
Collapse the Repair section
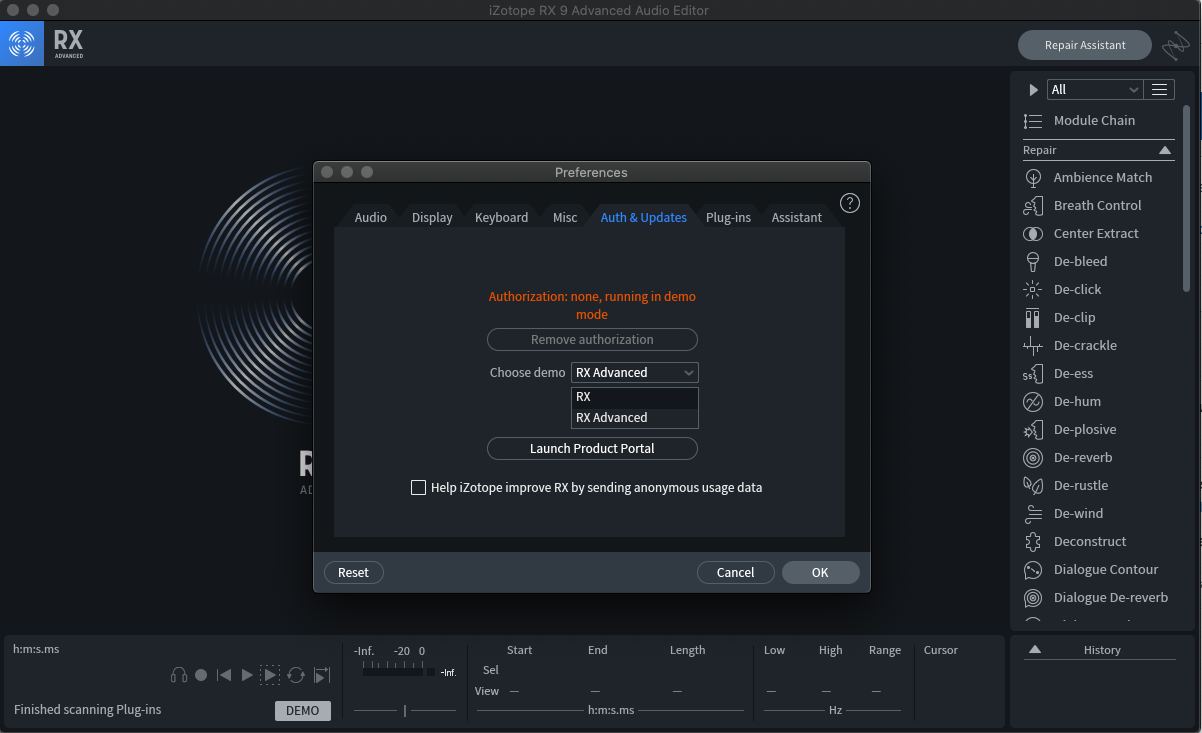tap(1165, 150)
